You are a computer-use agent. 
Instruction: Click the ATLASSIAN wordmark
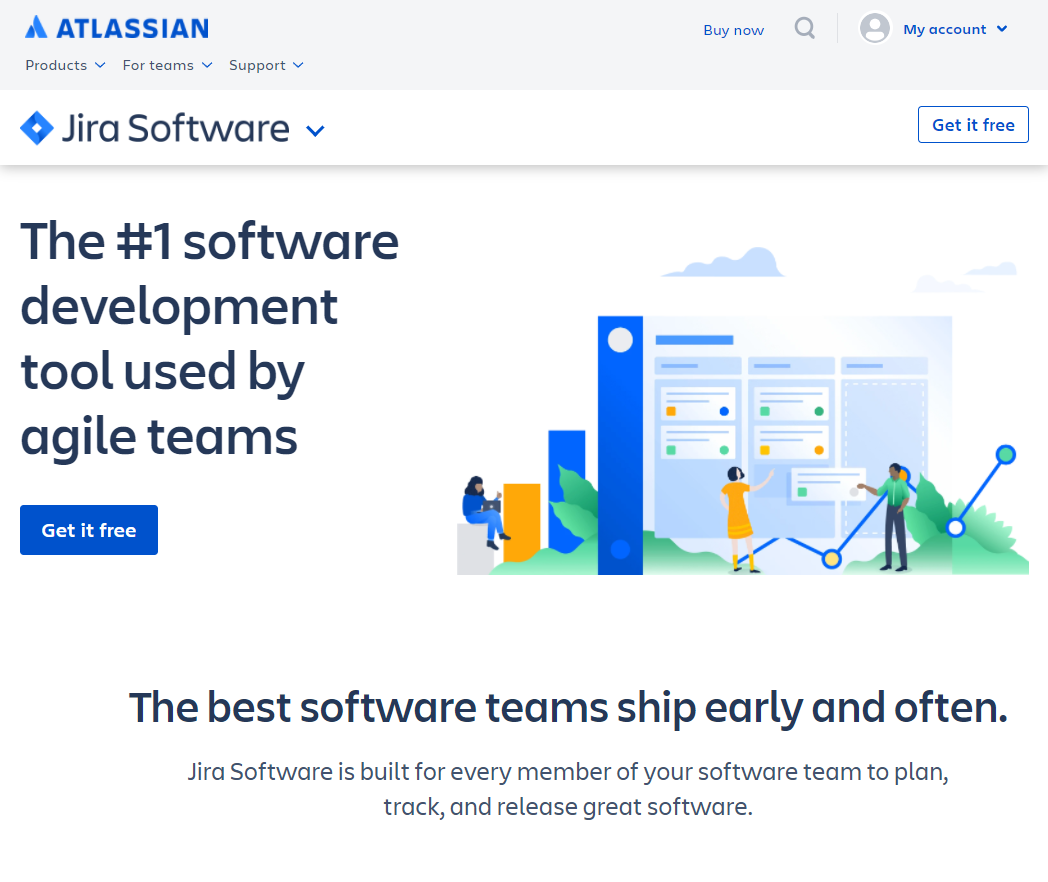point(132,29)
